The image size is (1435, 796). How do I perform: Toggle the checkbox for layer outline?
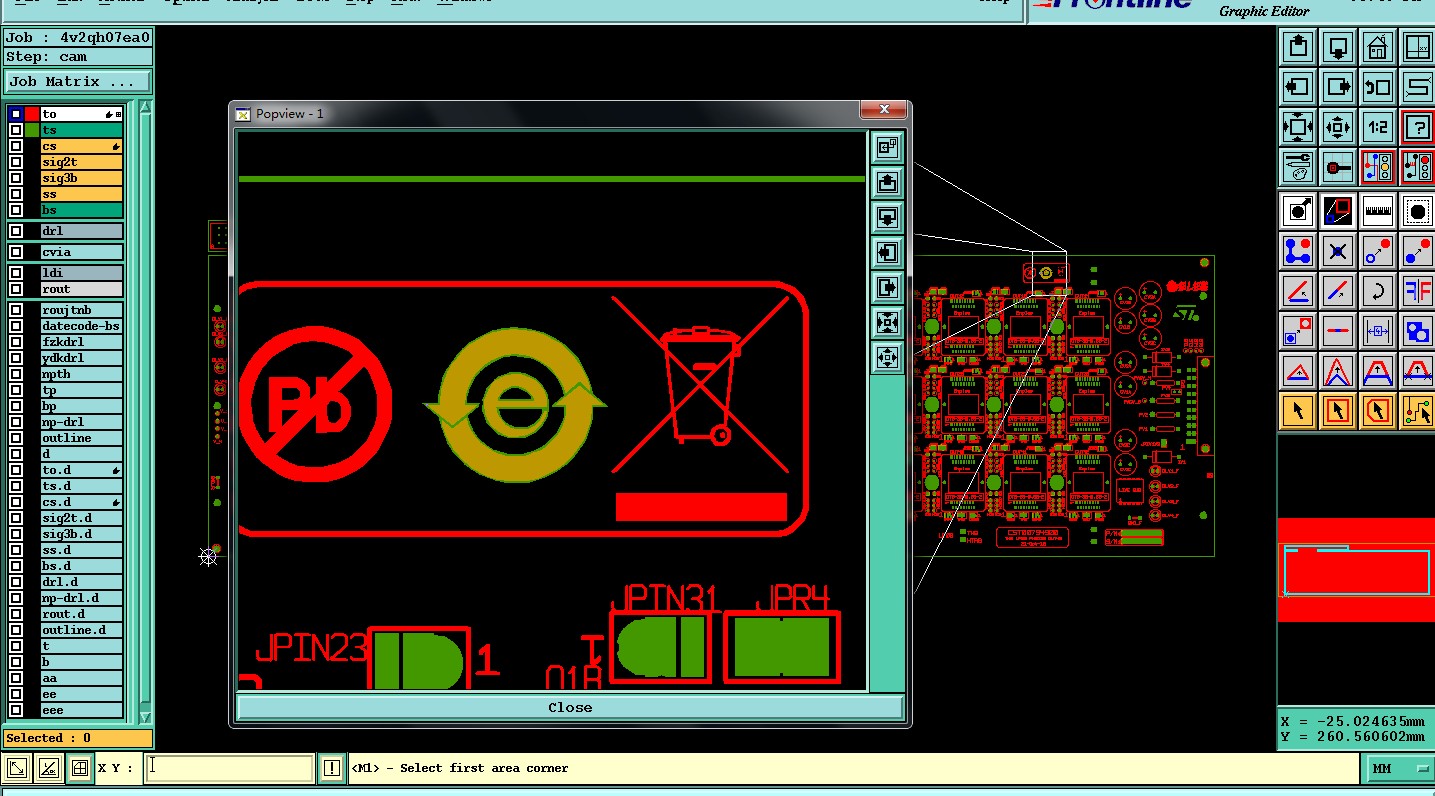16,438
